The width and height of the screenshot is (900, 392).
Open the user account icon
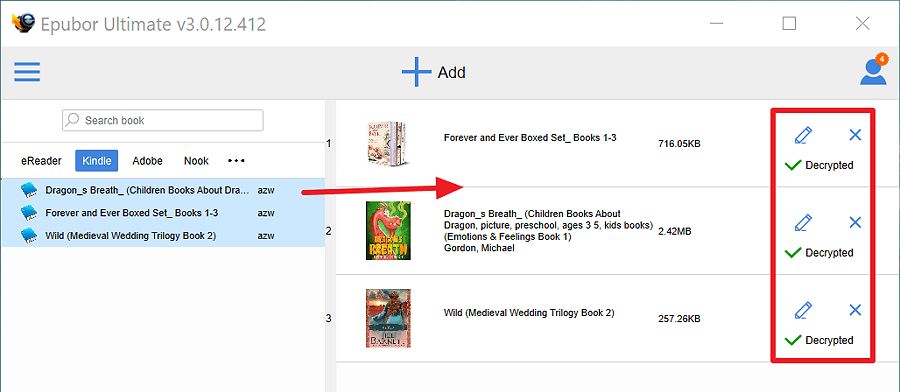(873, 71)
